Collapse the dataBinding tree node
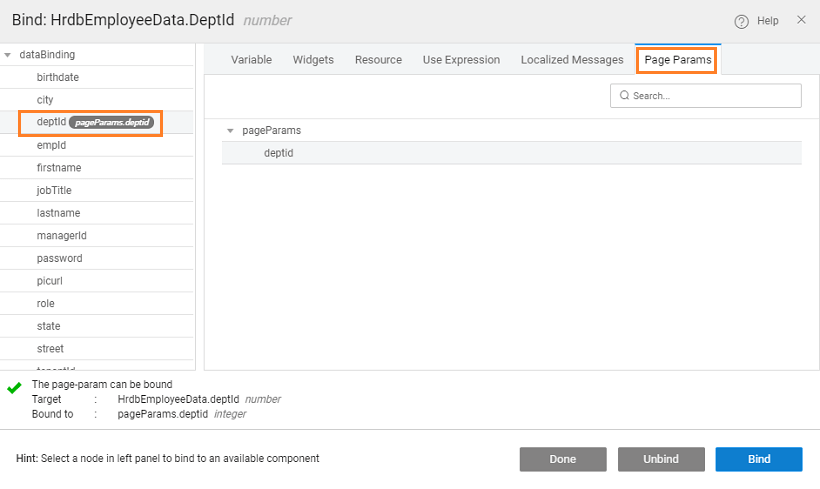The height and width of the screenshot is (489, 820). click(x=8, y=55)
